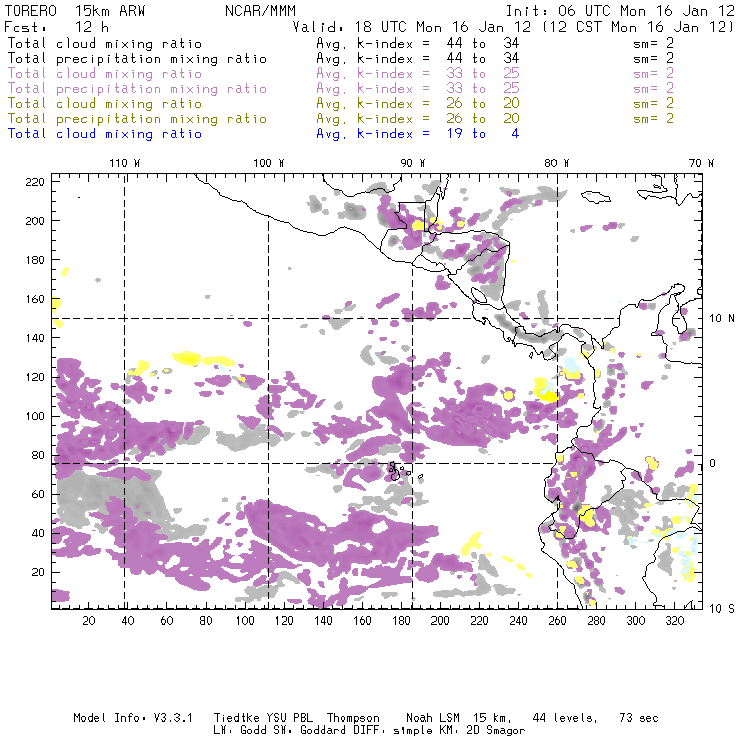Click "k-index = 44 to 34" on top legend row
740x740 pixels.
coord(438,44)
